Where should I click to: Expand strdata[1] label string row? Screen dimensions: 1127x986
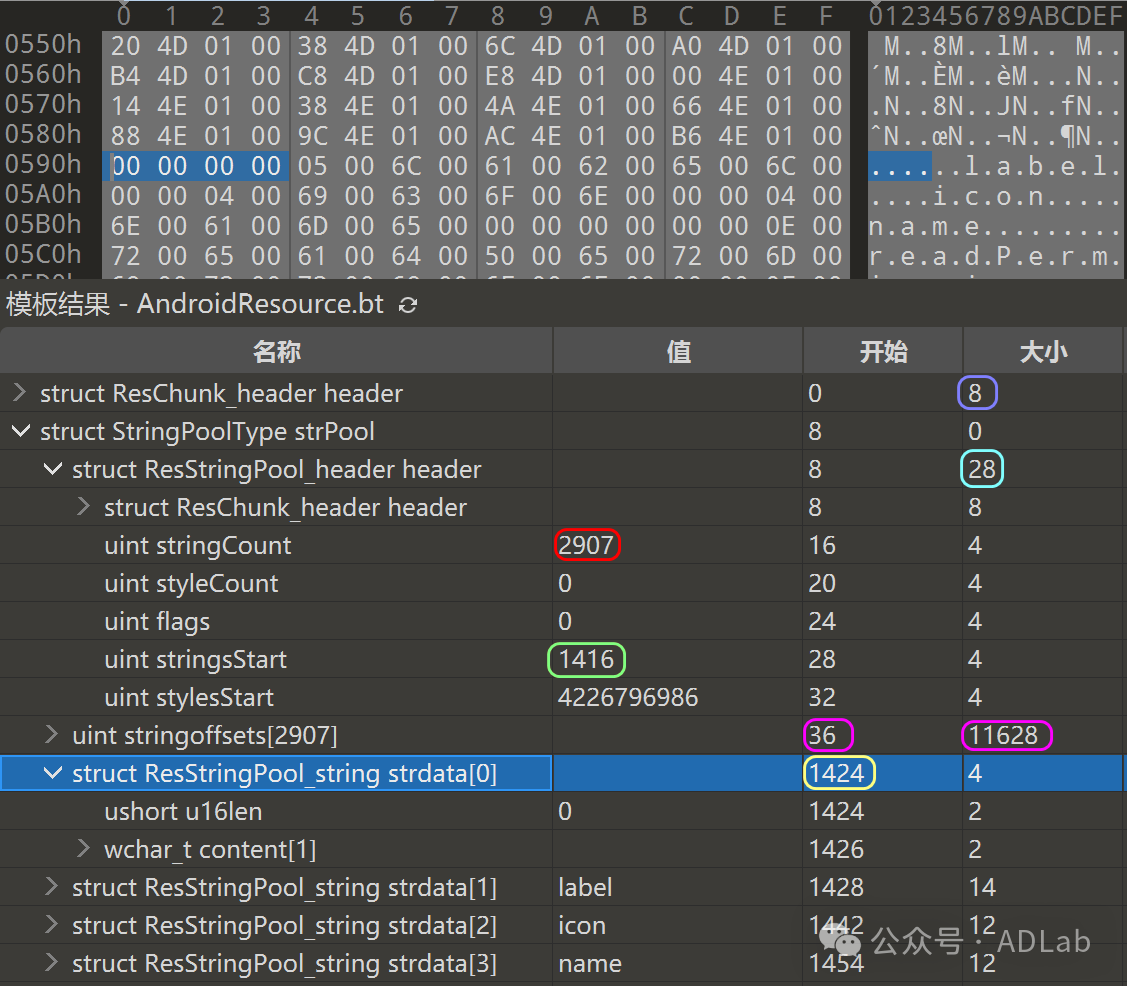click(x=52, y=888)
